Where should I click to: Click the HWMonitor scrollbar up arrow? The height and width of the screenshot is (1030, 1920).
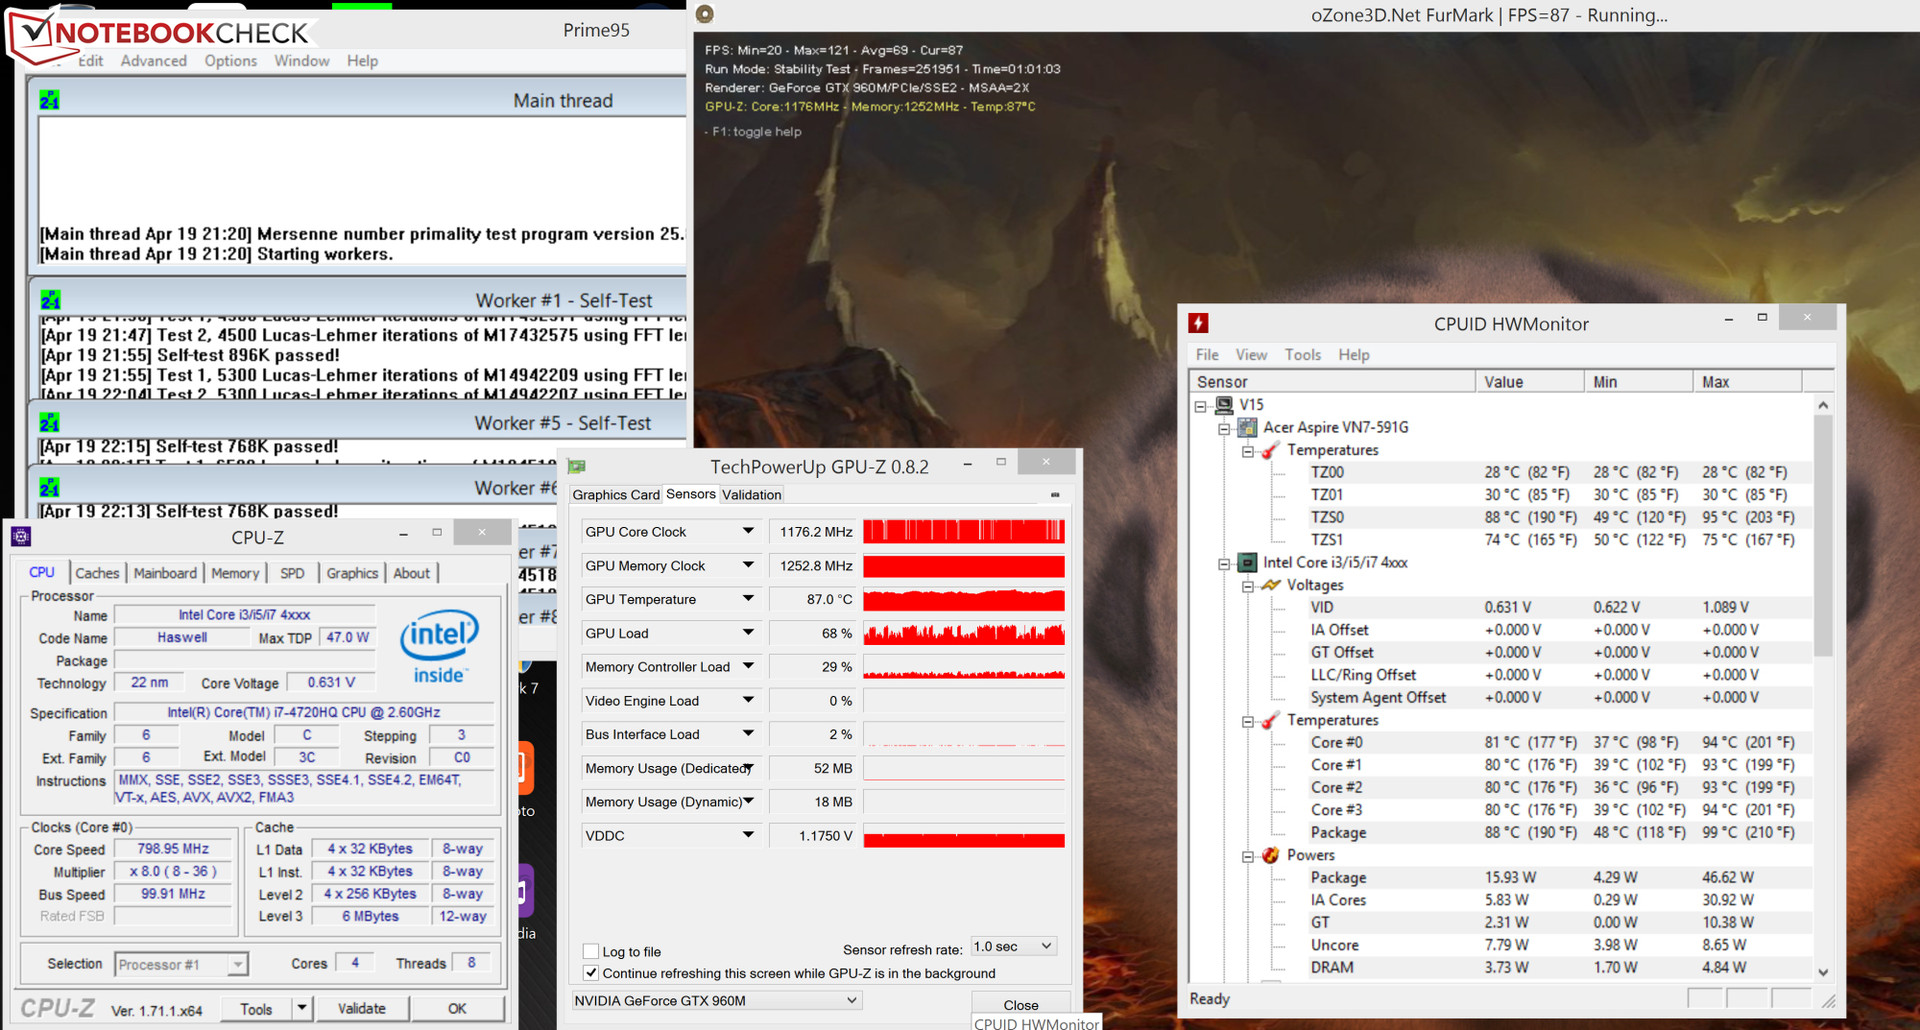[x=1823, y=405]
